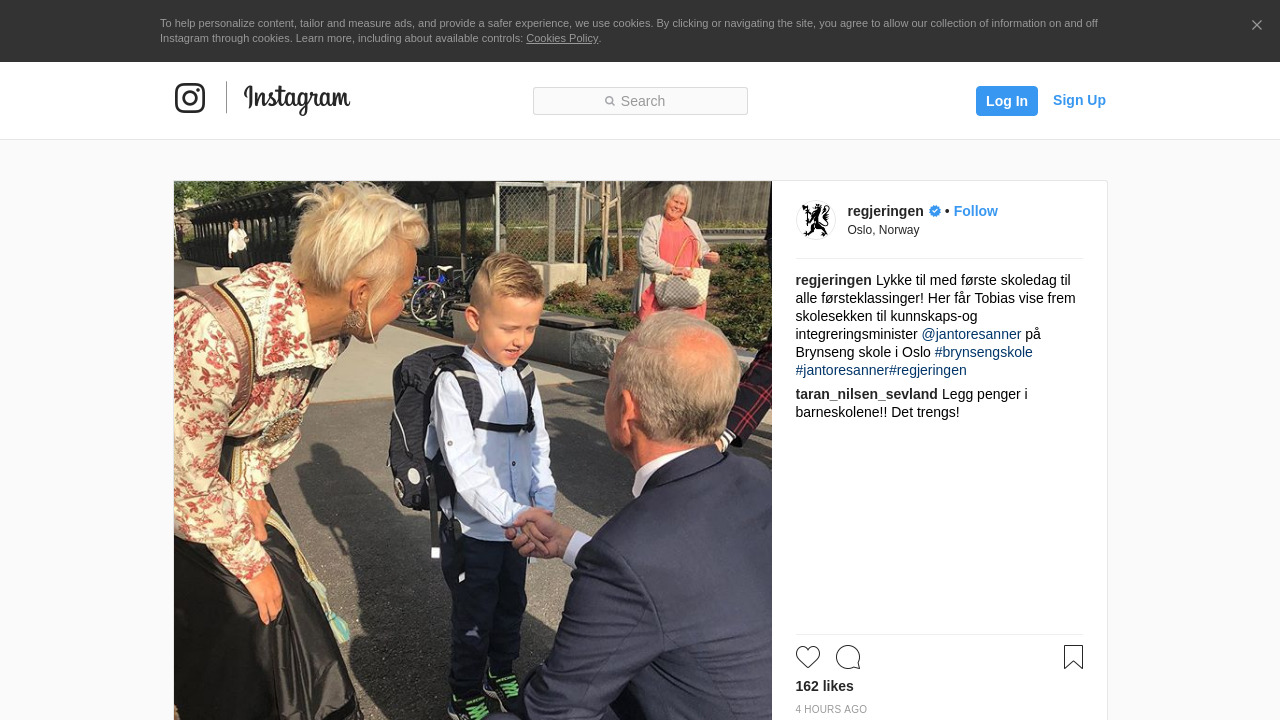This screenshot has width=1280, height=720.
Task: Focus the Search input field
Action: [x=640, y=101]
